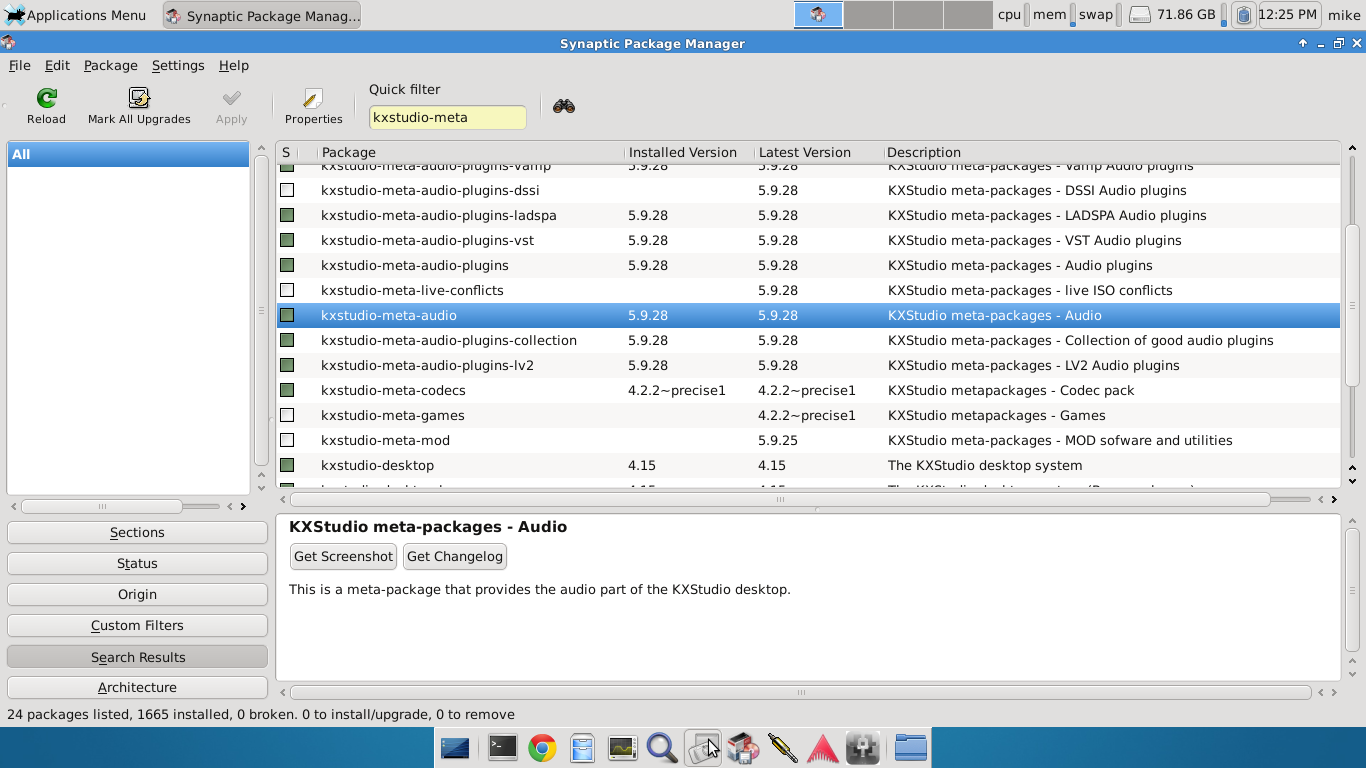
Task: Open Custom Filters view
Action: pos(137,626)
